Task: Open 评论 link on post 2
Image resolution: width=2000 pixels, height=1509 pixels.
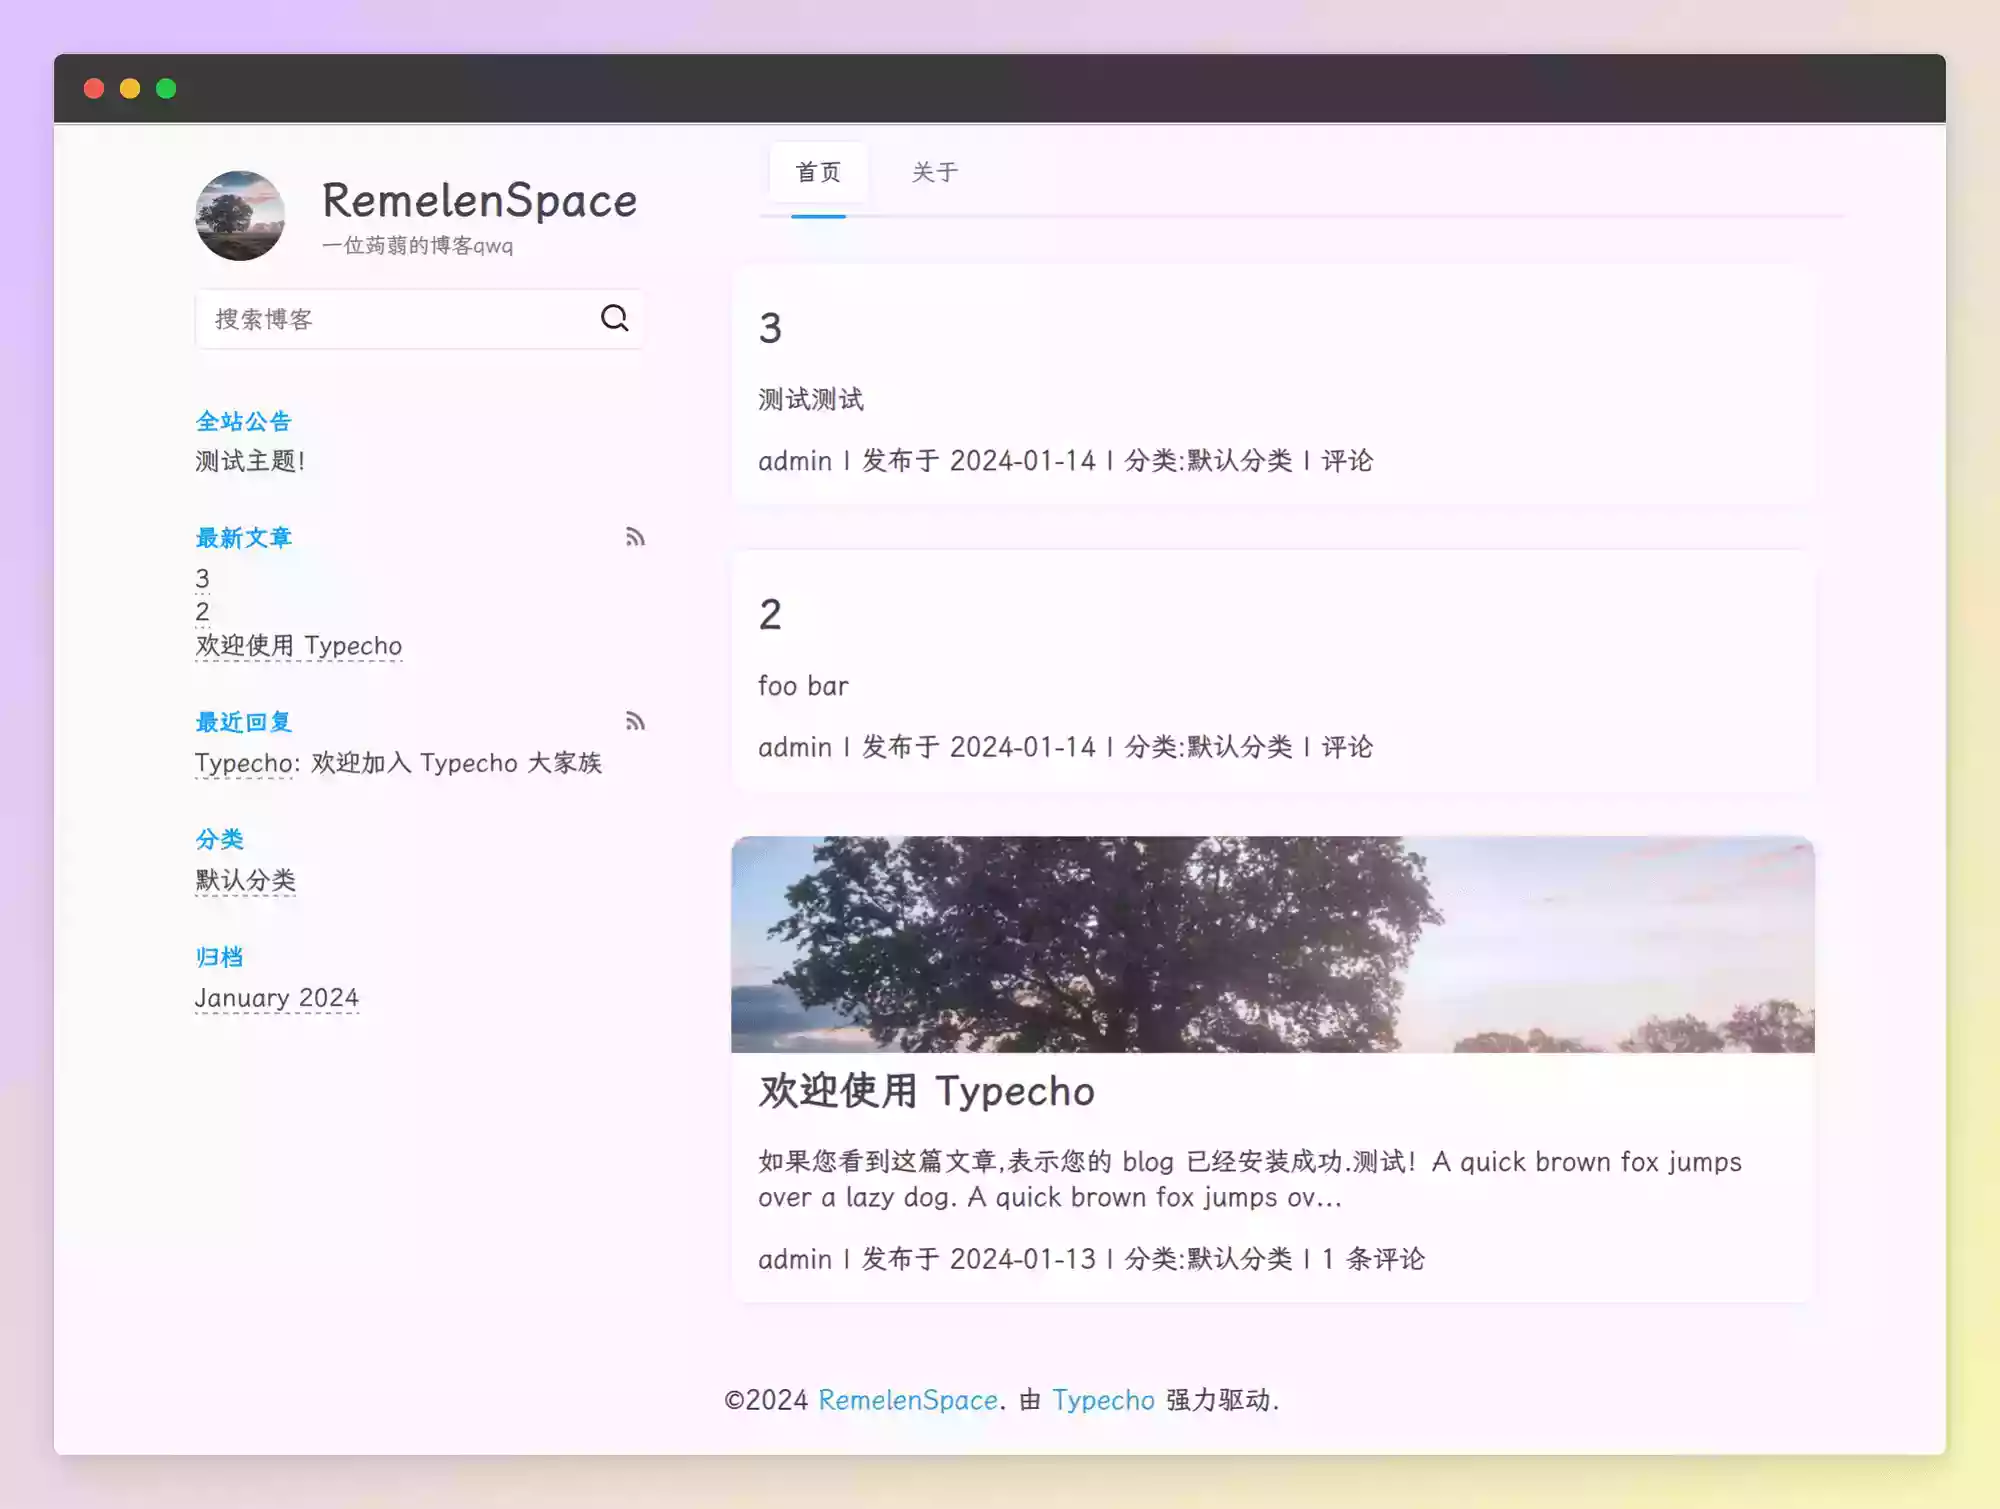Action: (1347, 747)
